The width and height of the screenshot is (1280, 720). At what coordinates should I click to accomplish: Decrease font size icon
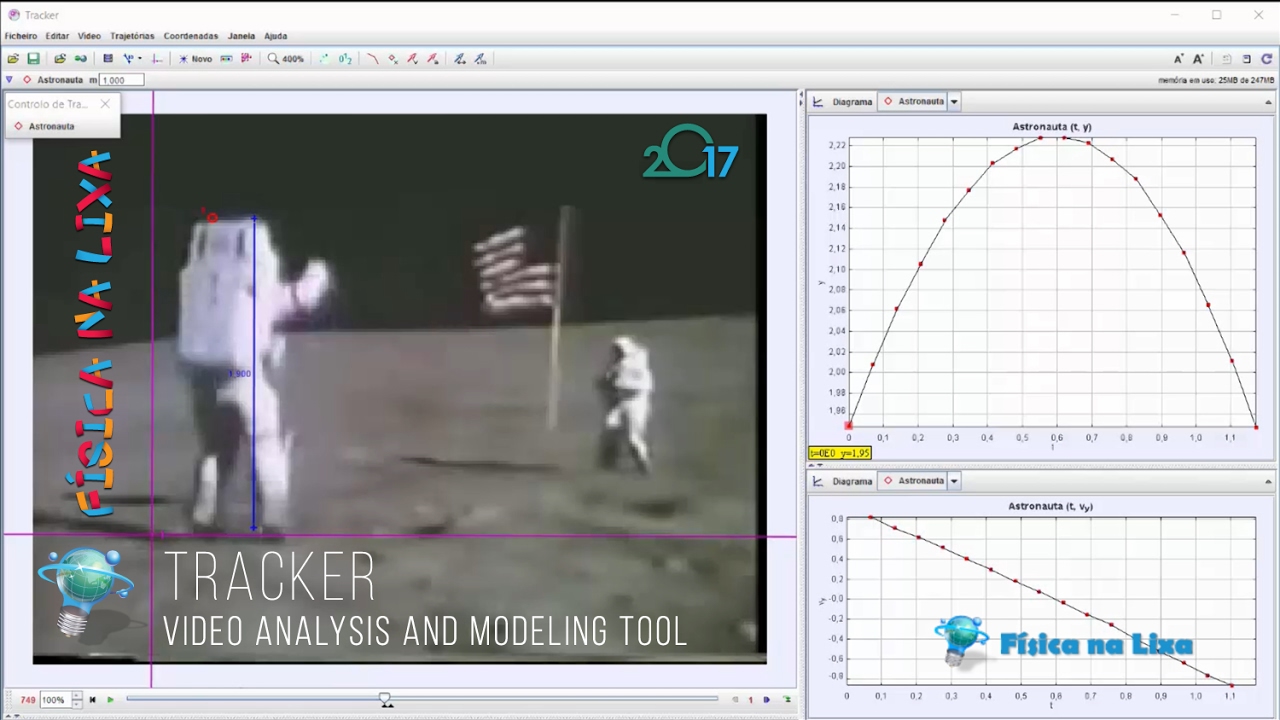1178,59
